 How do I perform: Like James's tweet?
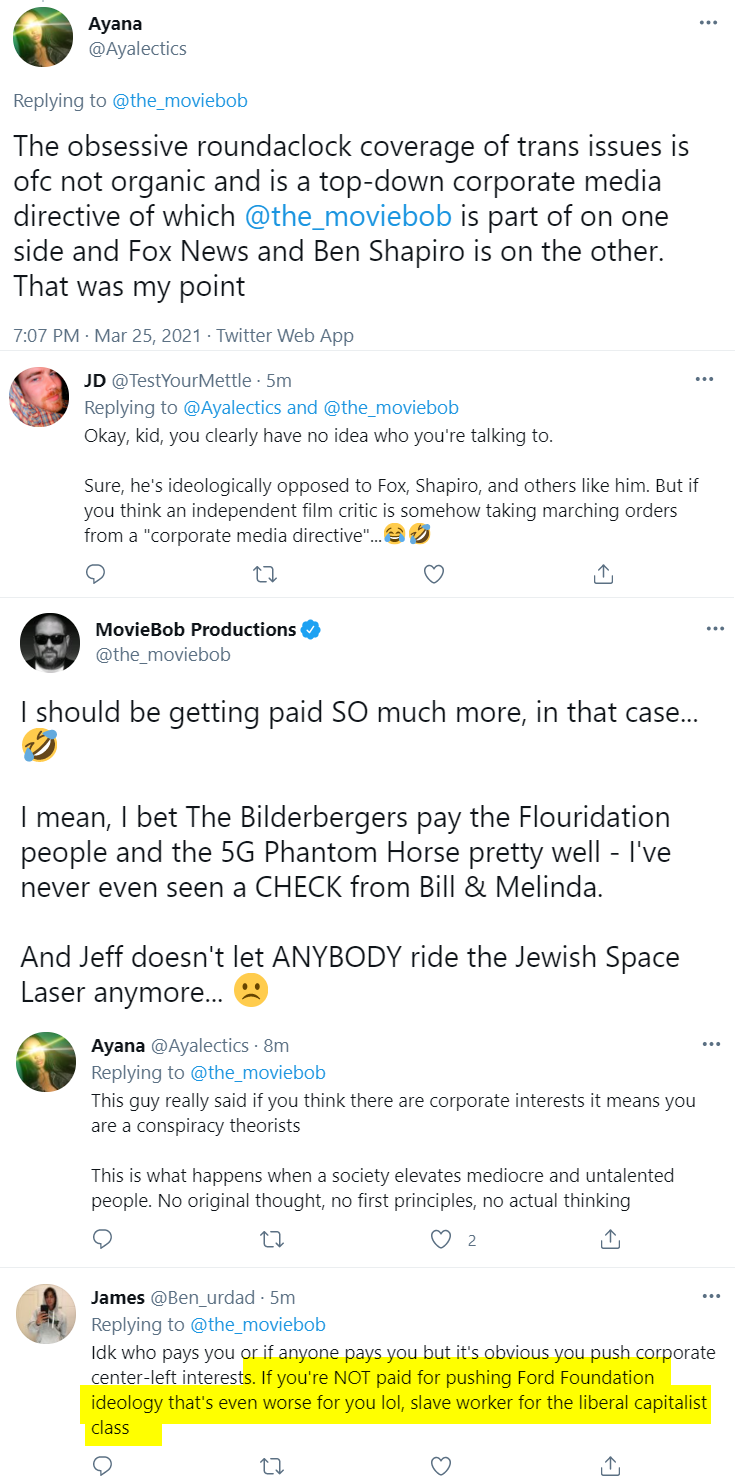(x=441, y=1465)
